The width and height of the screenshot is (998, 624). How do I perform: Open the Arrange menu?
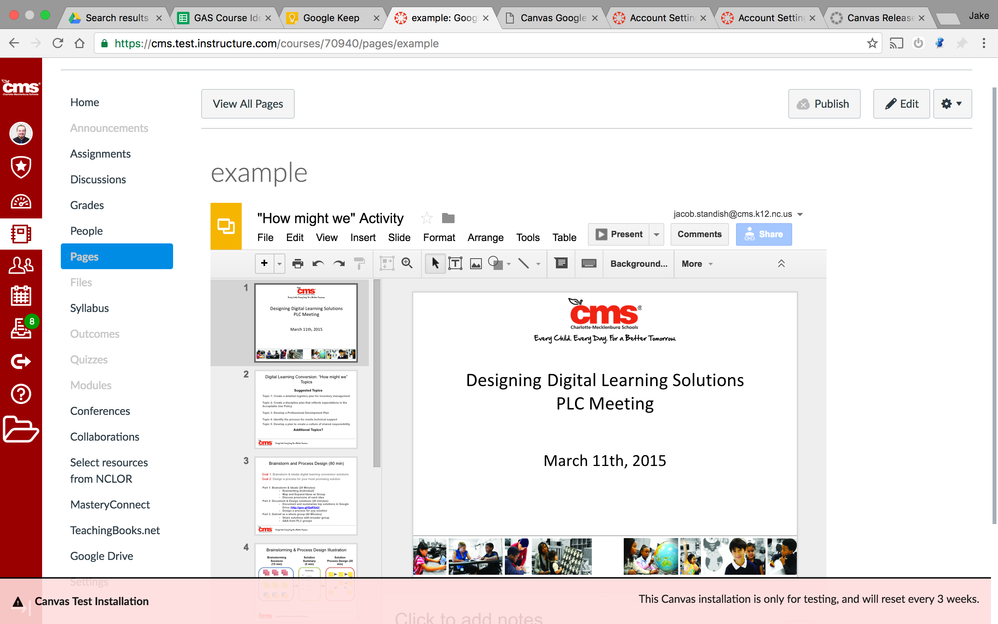pos(486,238)
